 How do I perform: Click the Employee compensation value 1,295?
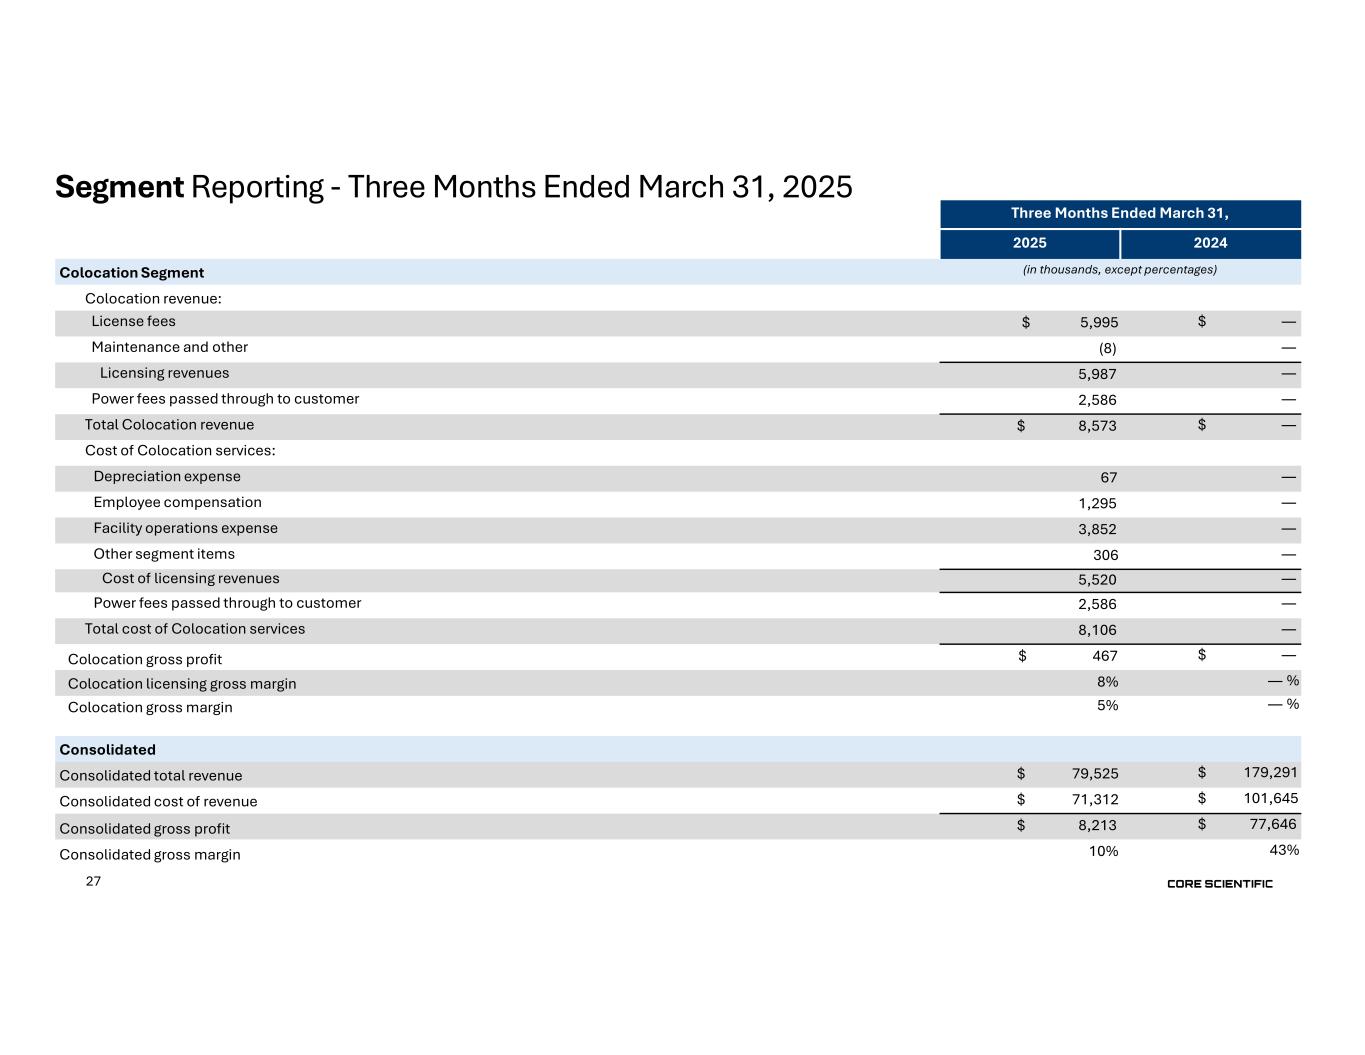tap(1097, 504)
